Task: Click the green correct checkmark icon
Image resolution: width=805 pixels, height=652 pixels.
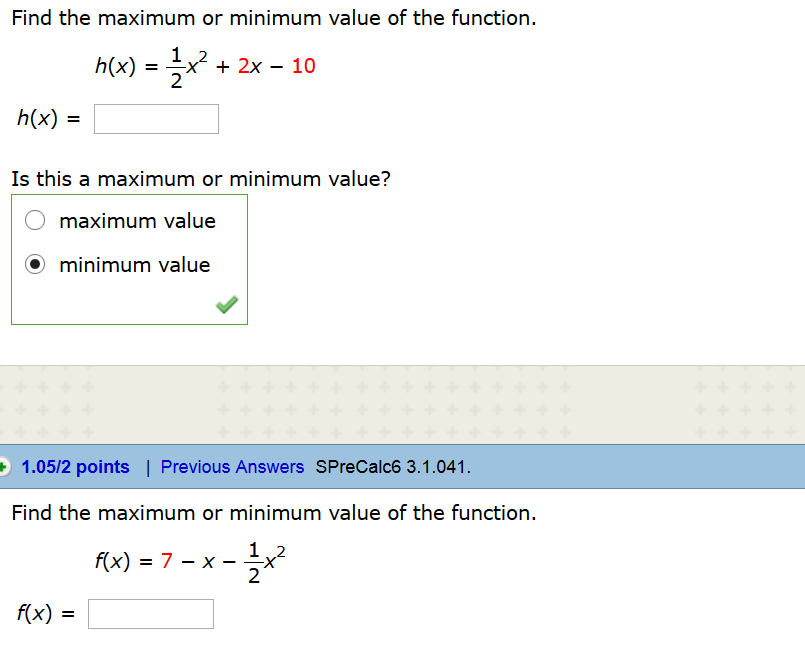Action: (226, 304)
